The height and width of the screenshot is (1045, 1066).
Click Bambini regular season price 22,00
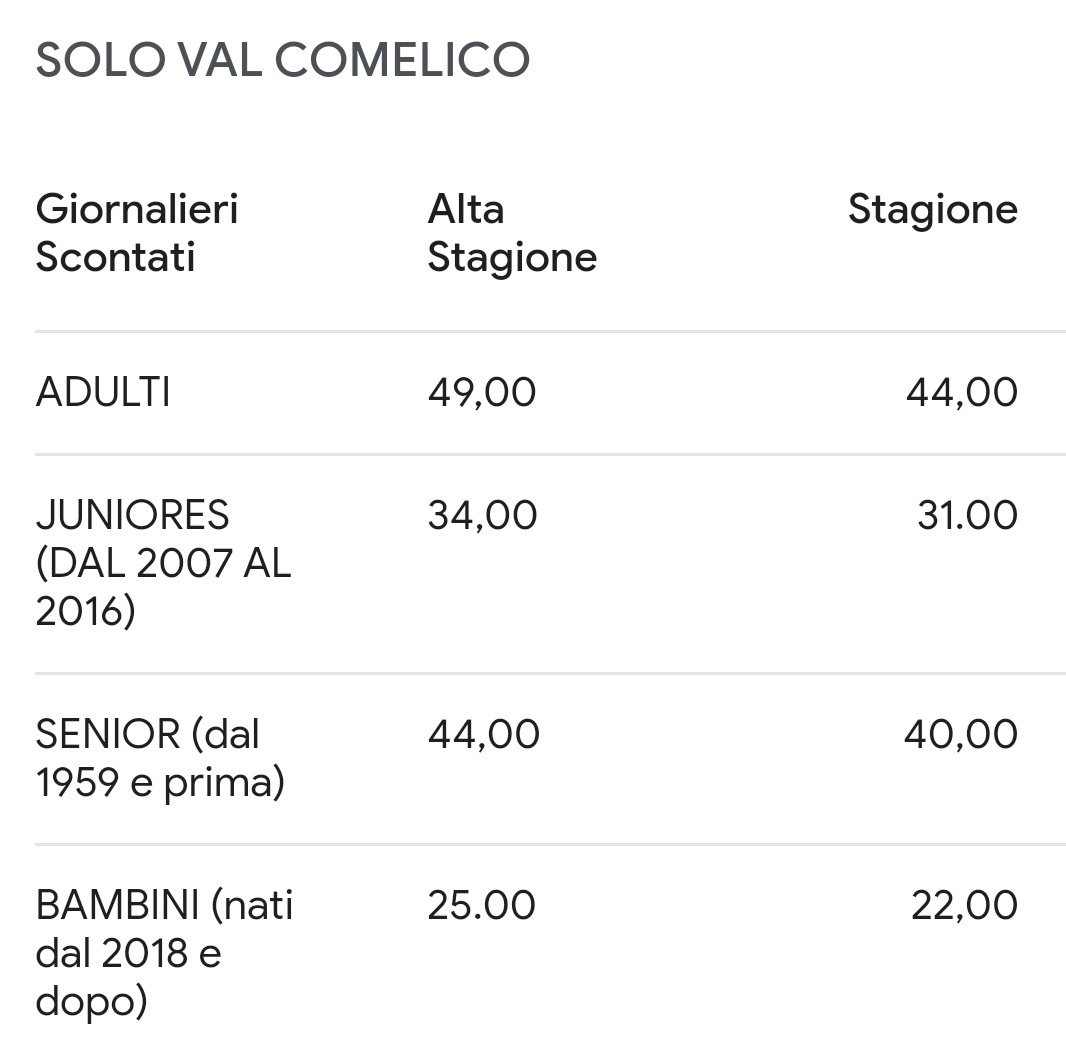coord(964,906)
